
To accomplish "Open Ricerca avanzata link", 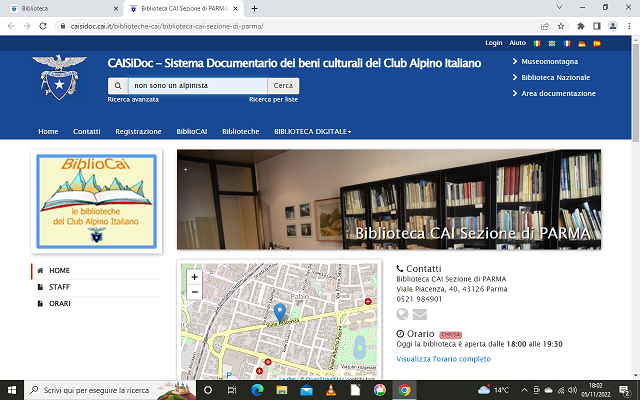I will click(x=133, y=100).
